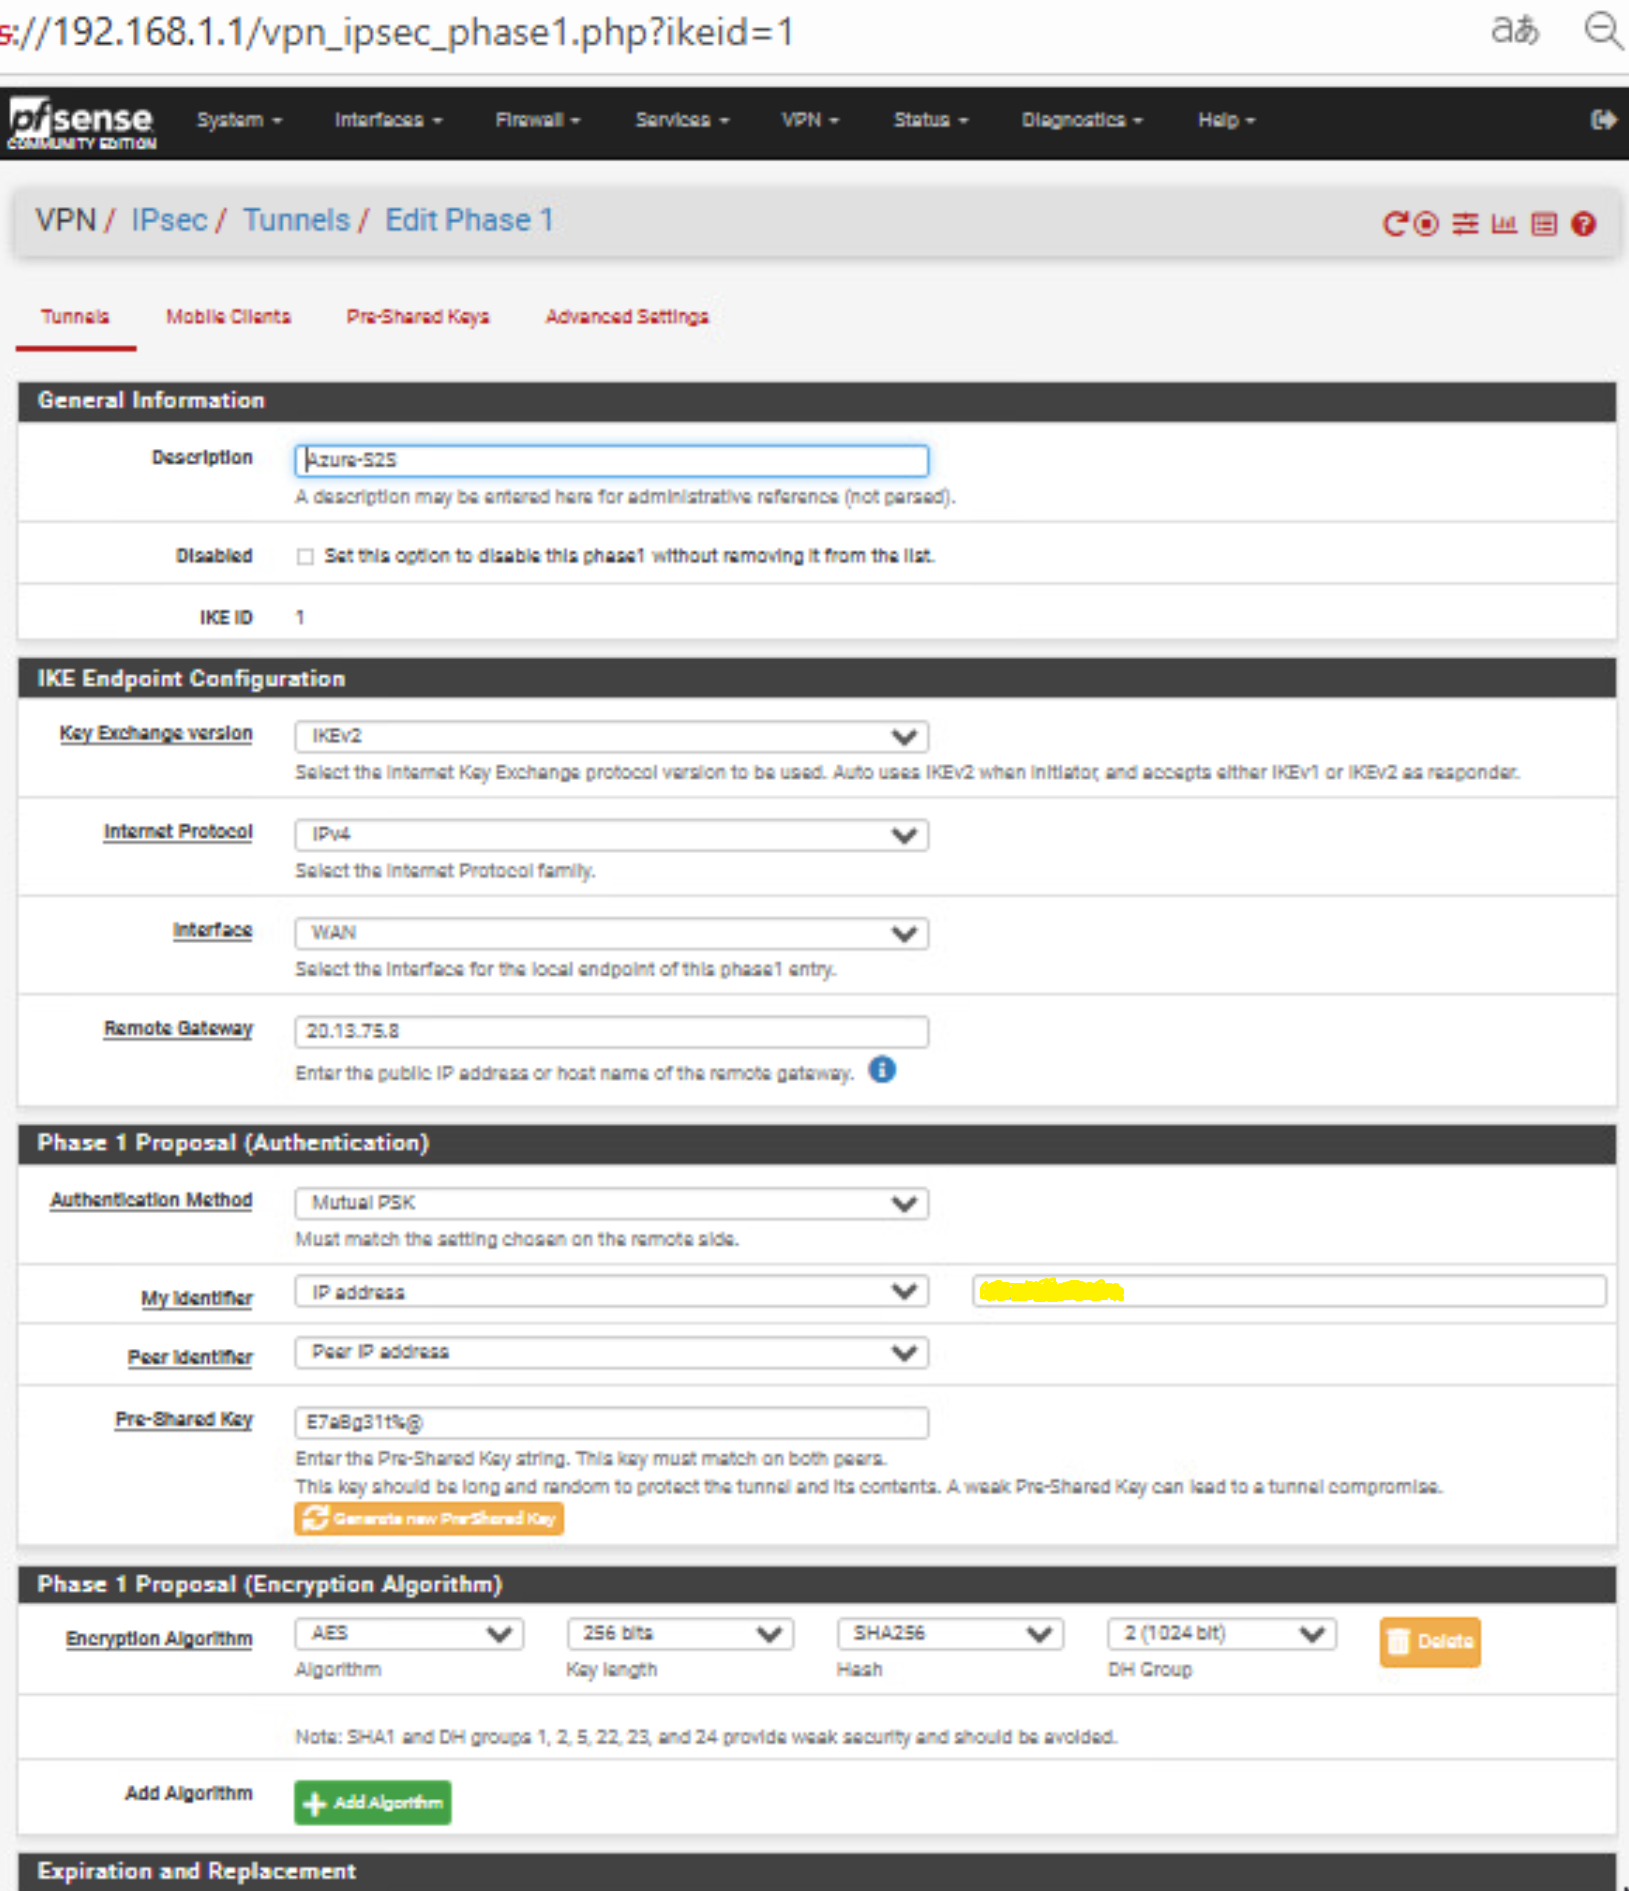Viewport: 1629px width, 1891px height.
Task: Open the Authentication Method dropdown
Action: pos(611,1203)
